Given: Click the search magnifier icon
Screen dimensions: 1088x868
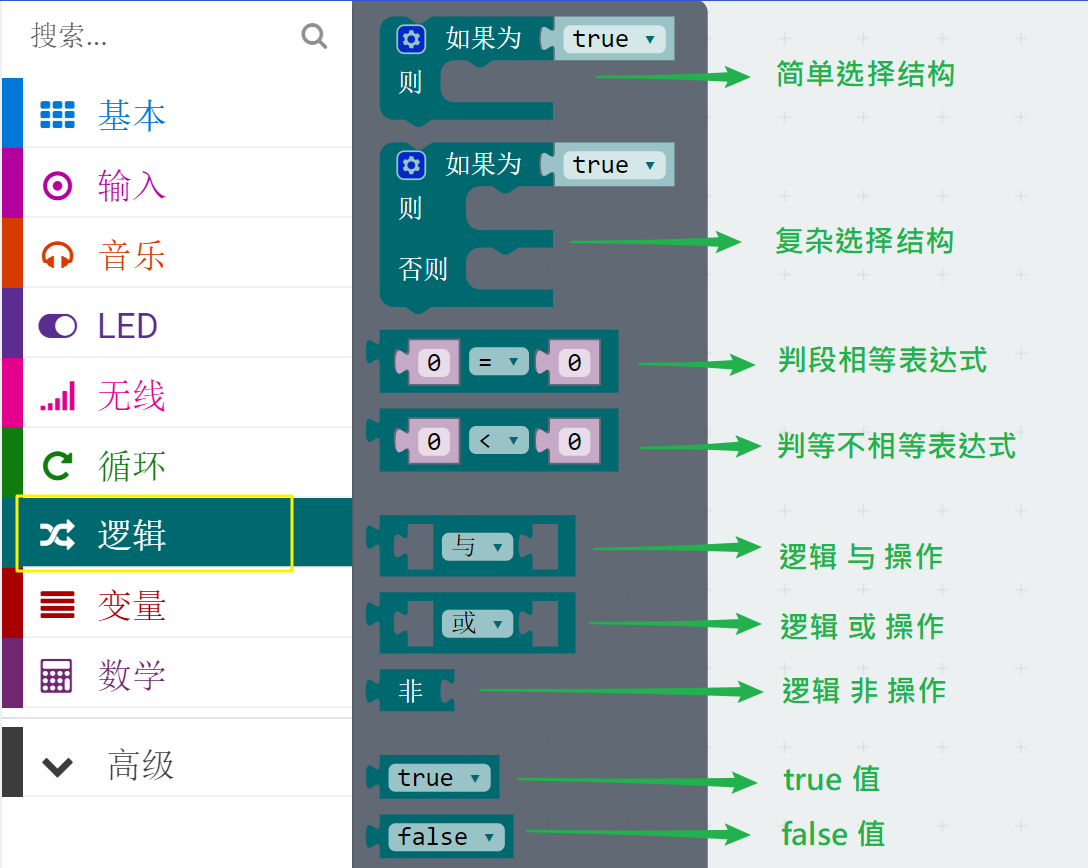Looking at the screenshot, I should point(314,36).
